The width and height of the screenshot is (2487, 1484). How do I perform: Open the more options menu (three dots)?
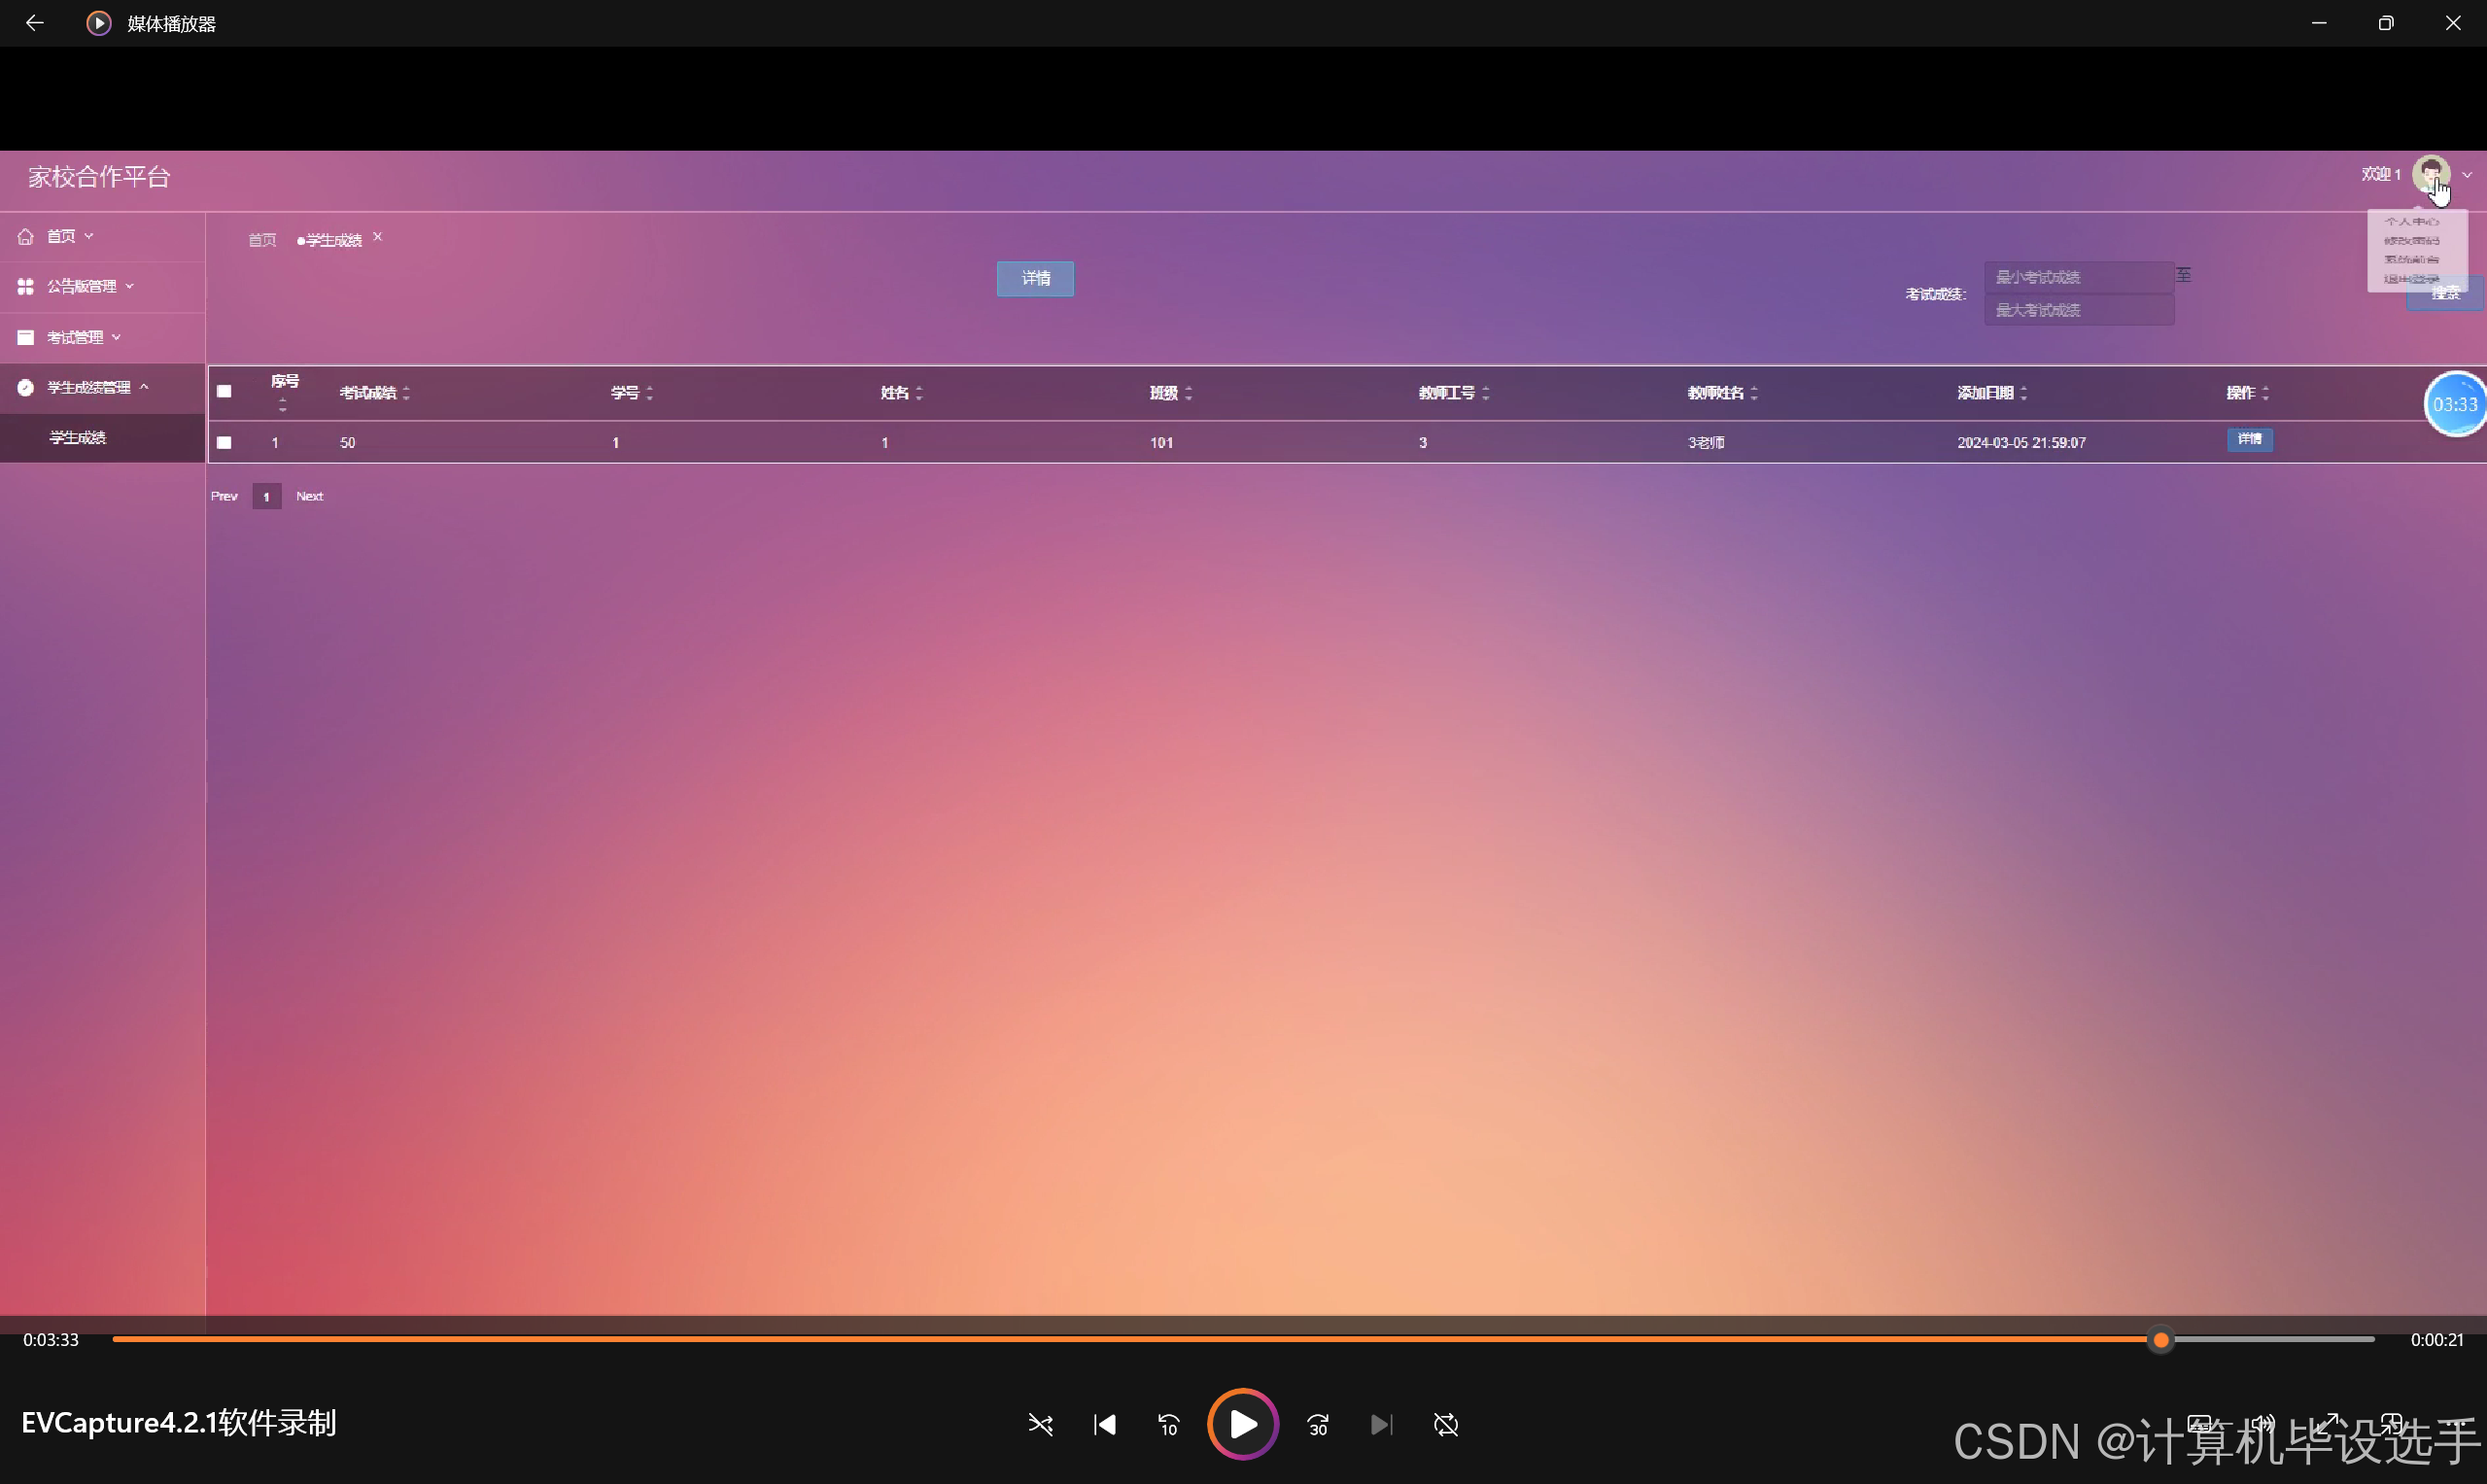[x=2455, y=1424]
